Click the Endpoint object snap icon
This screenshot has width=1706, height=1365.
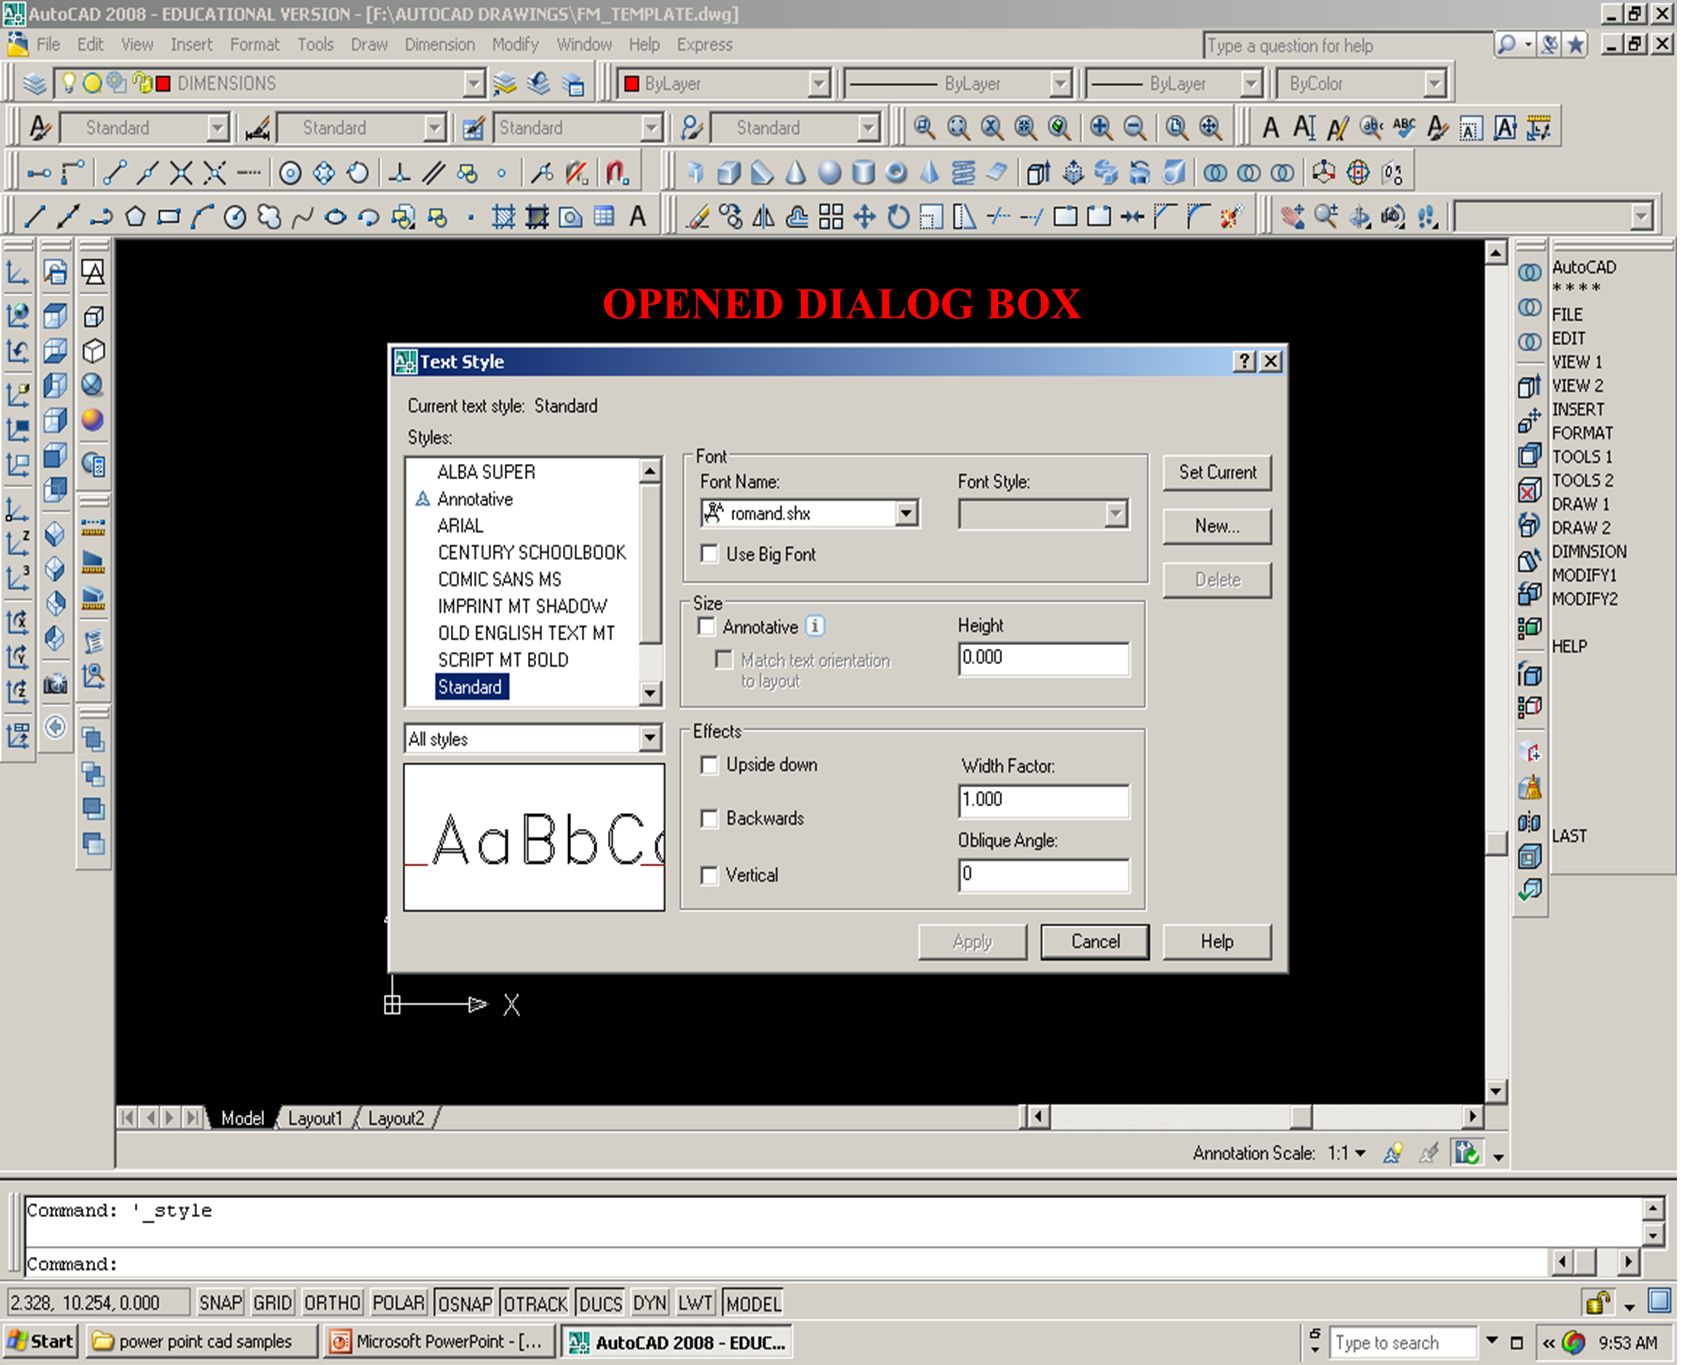click(115, 172)
